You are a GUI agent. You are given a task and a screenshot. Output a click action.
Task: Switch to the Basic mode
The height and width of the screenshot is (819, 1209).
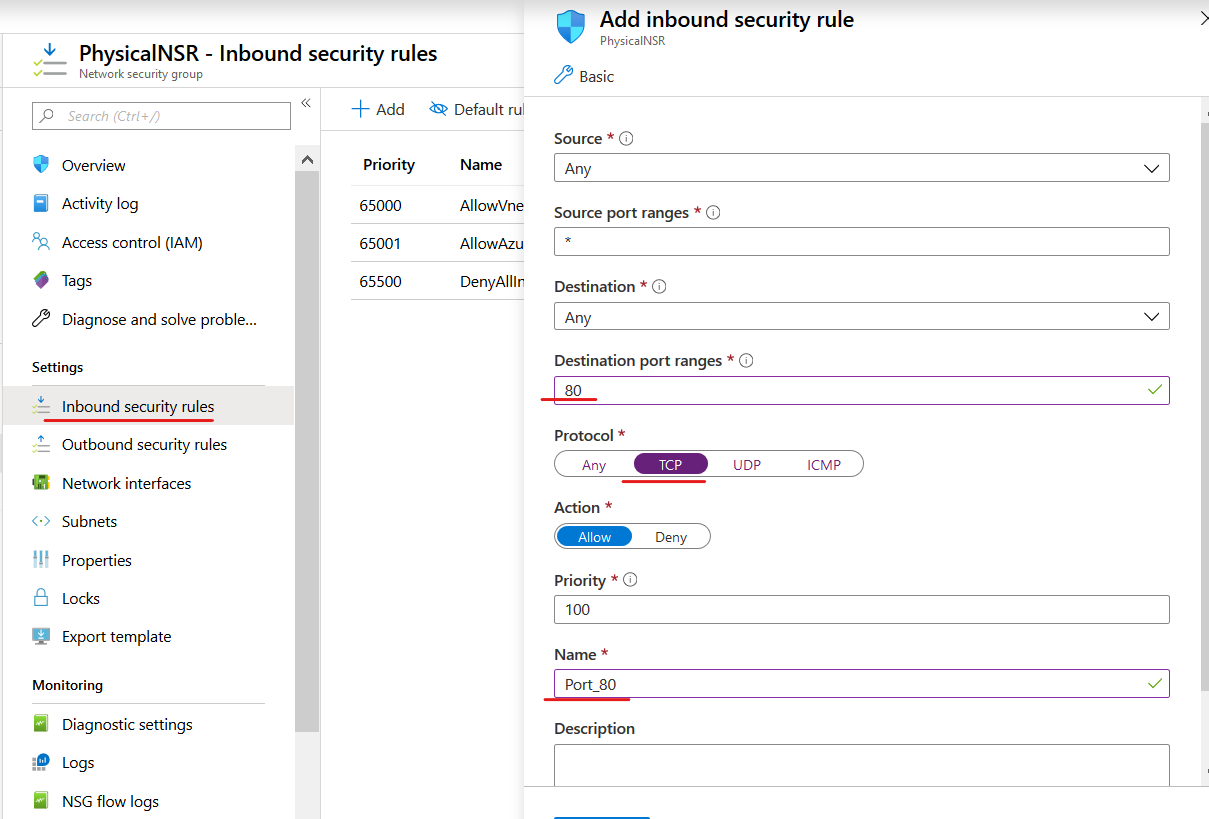point(584,76)
